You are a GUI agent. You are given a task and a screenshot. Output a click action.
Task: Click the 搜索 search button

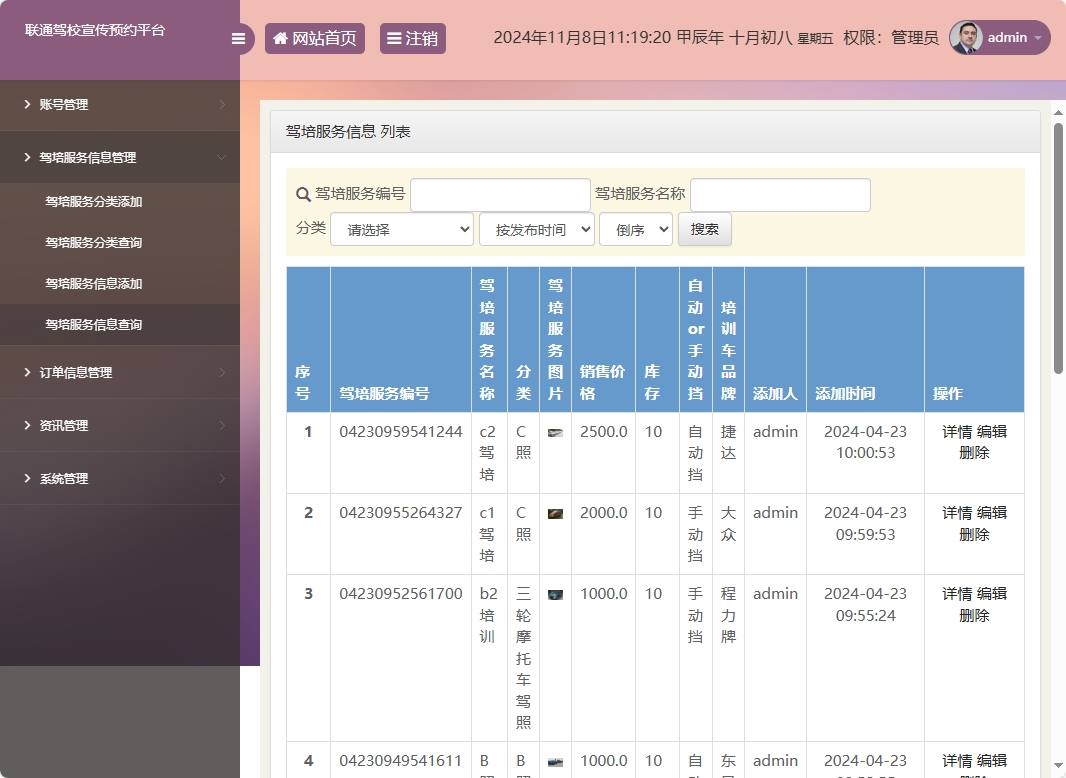tap(705, 229)
